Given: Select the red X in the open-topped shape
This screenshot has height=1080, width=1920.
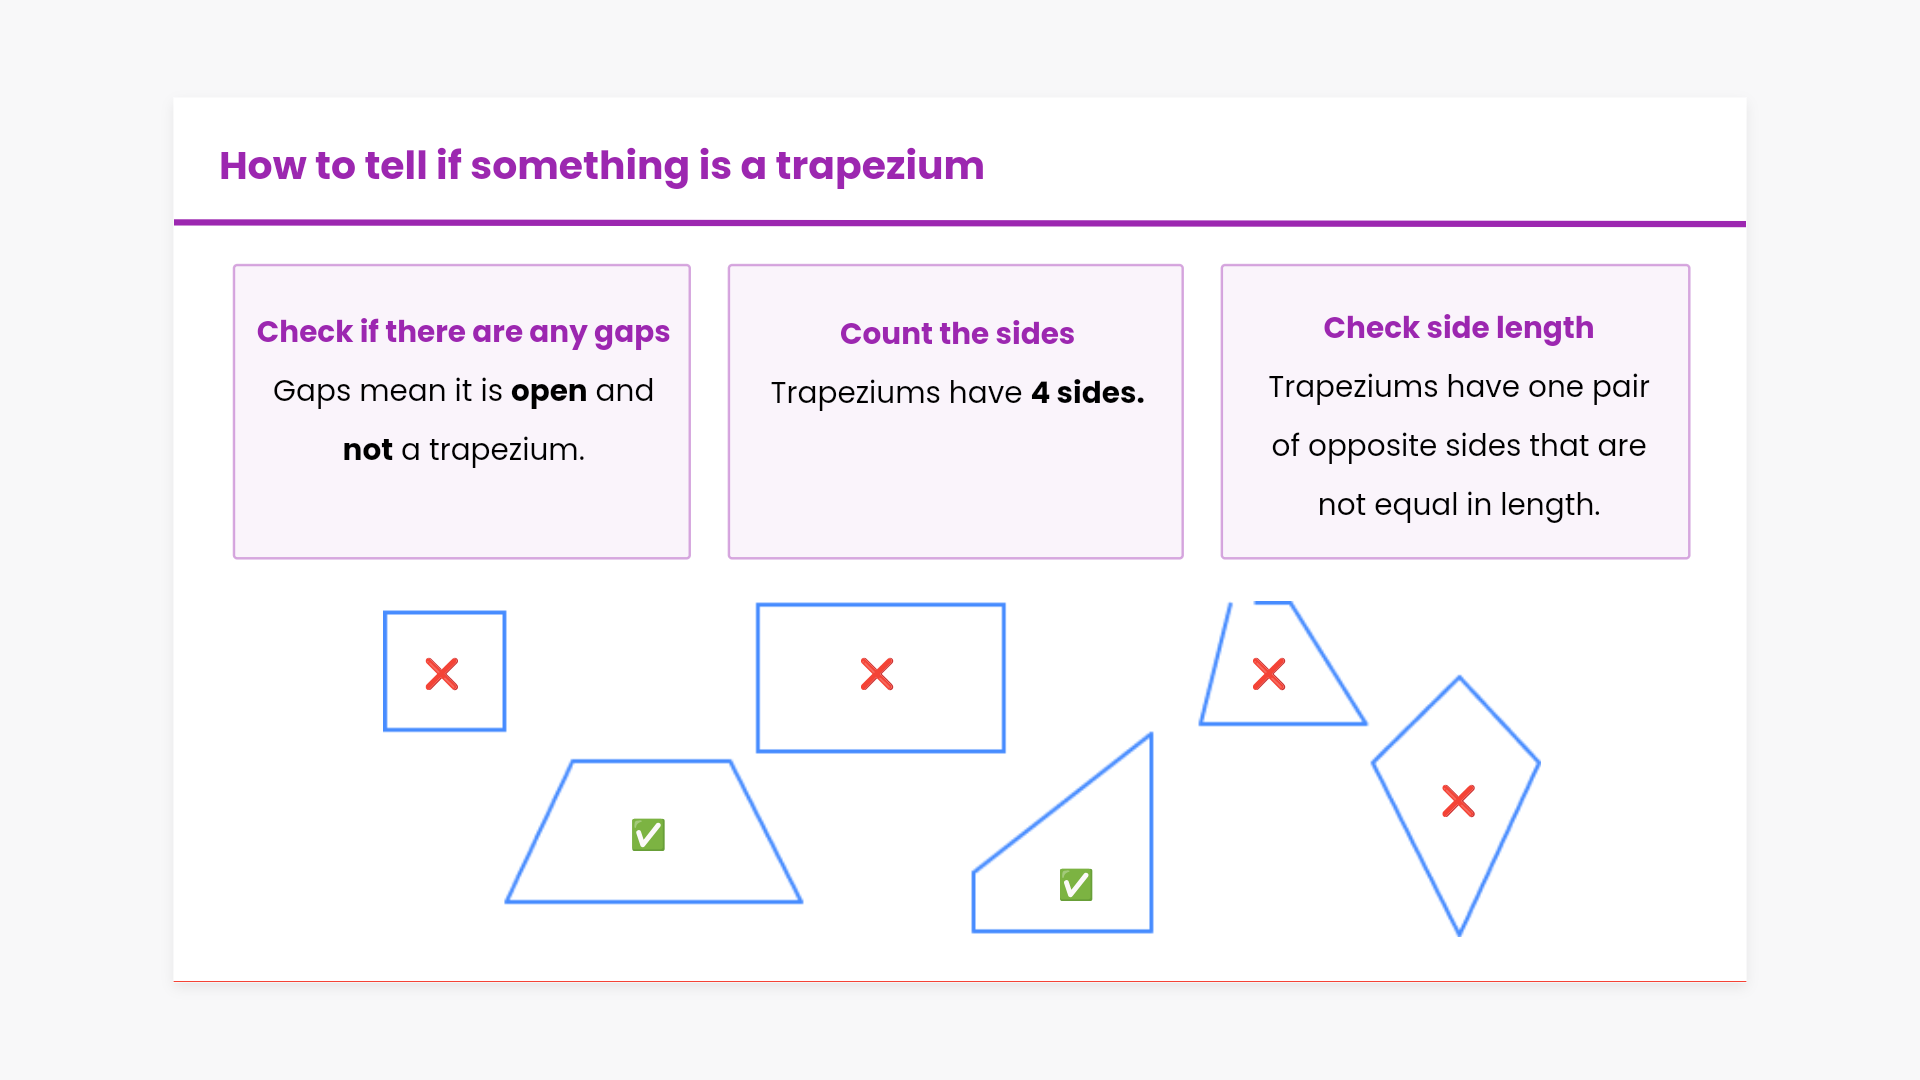Looking at the screenshot, I should point(1269,674).
